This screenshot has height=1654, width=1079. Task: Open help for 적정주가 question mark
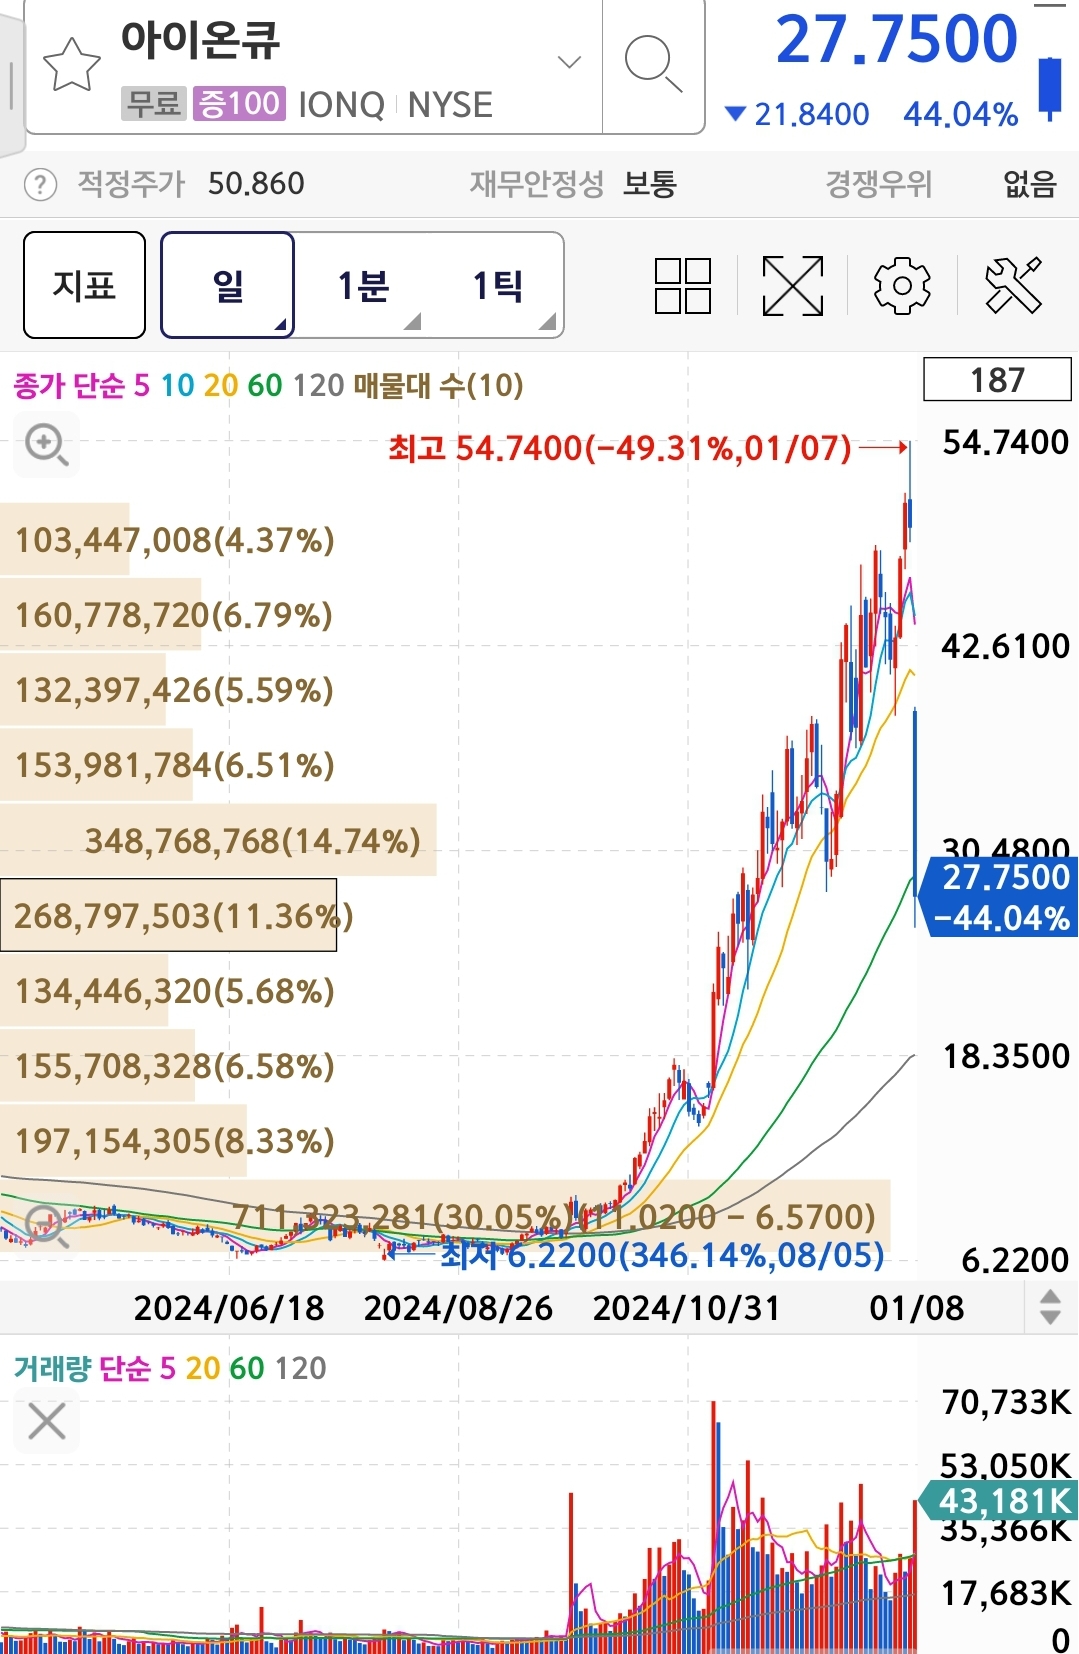click(40, 184)
